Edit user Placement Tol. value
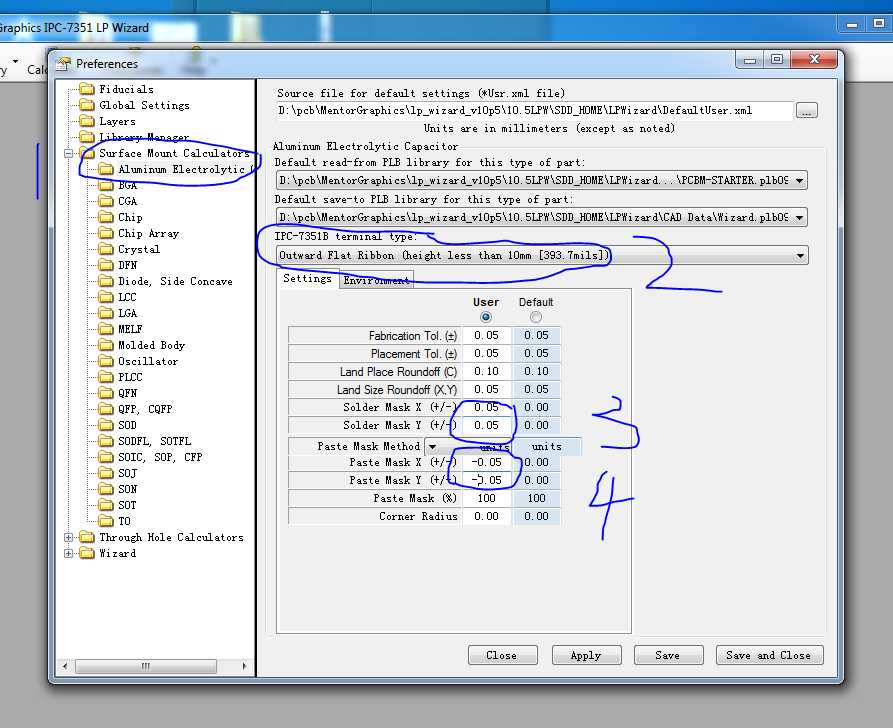Screen dimensions: 893x728 486,353
